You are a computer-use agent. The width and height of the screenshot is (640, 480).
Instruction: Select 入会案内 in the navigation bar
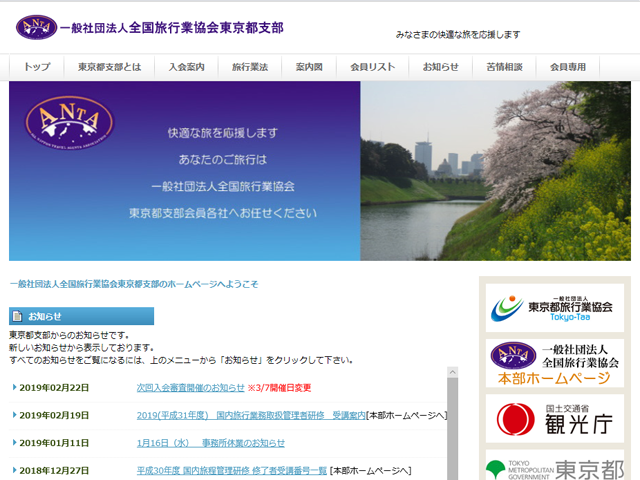click(x=187, y=67)
